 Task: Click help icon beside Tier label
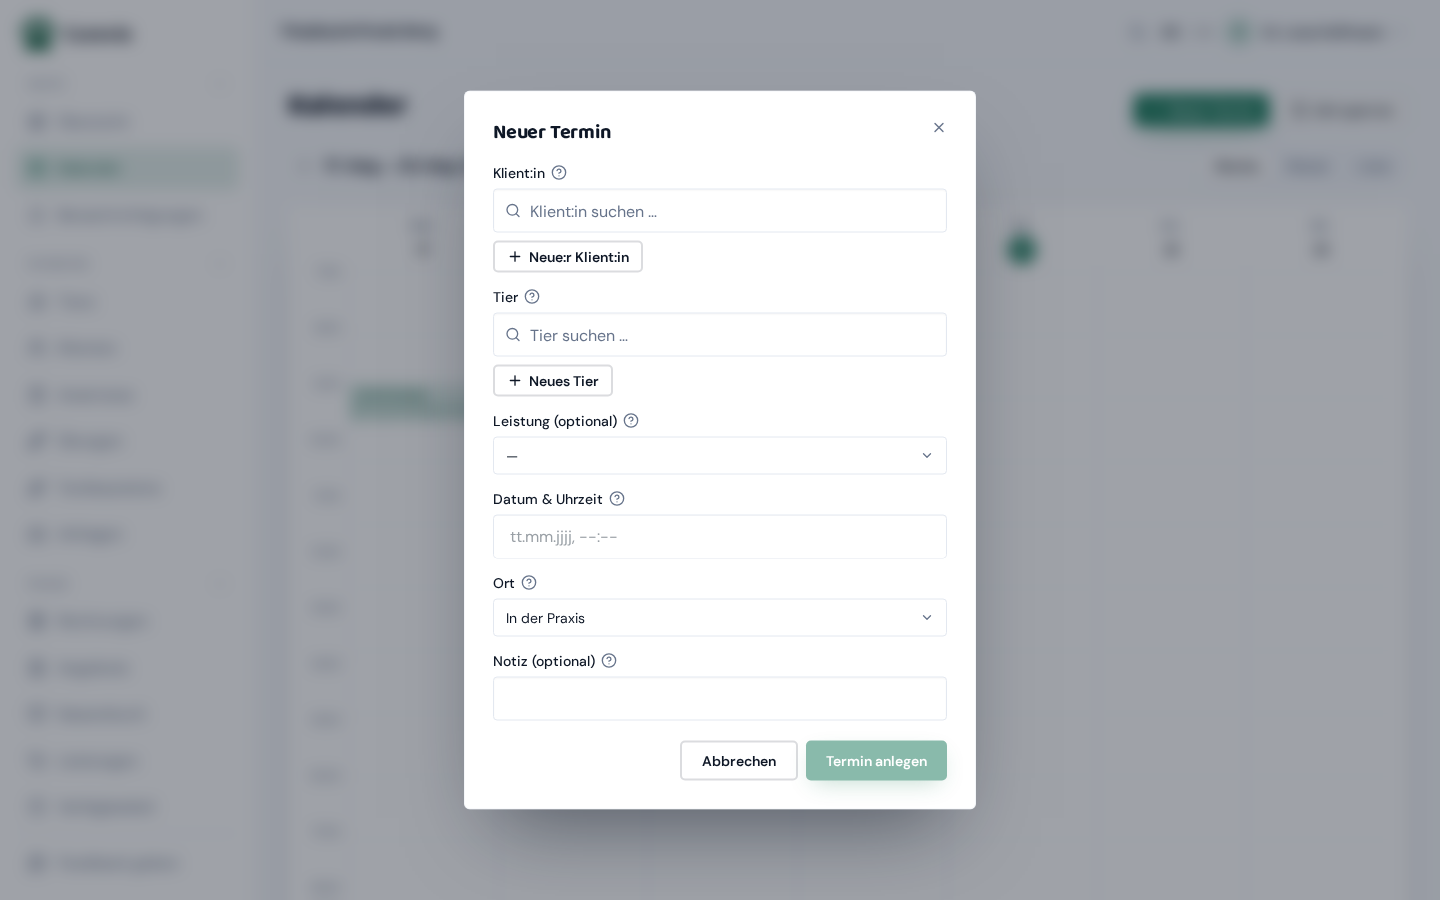(x=532, y=297)
